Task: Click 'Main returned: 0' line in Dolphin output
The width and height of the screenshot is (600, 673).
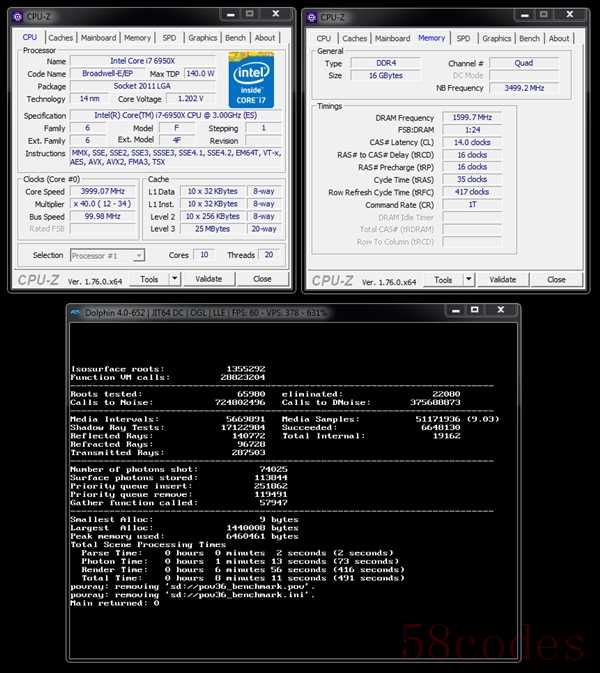Action: pos(115,603)
